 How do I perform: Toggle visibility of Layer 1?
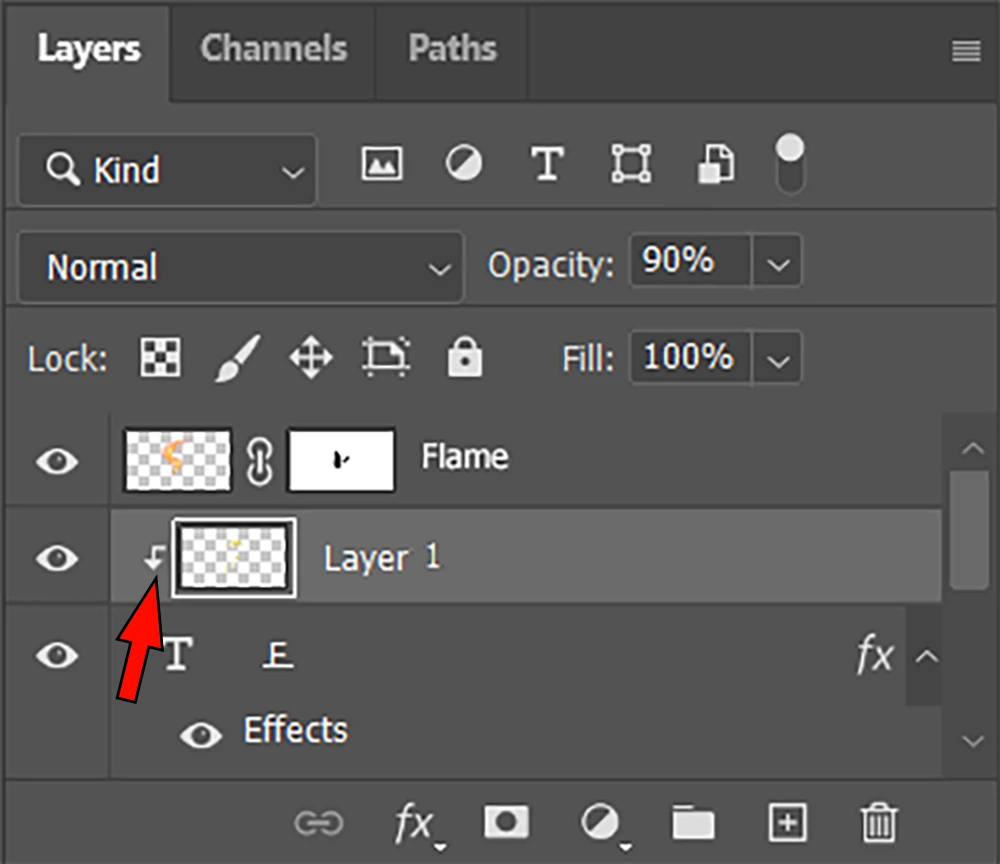pos(57,557)
